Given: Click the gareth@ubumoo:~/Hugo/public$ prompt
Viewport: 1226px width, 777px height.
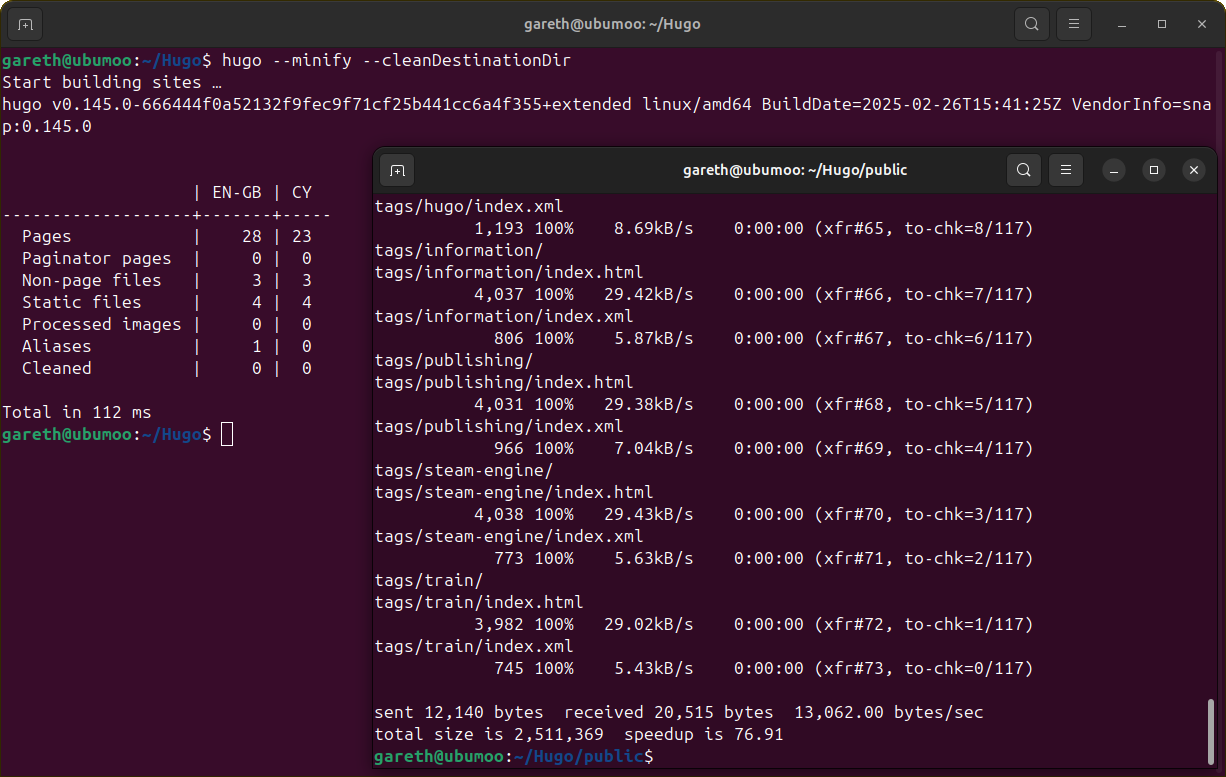Looking at the screenshot, I should click(514, 757).
